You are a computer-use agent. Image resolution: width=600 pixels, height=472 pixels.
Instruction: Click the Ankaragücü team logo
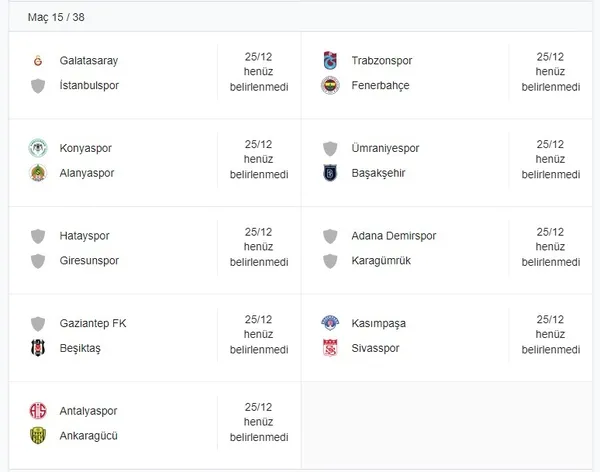(38, 435)
